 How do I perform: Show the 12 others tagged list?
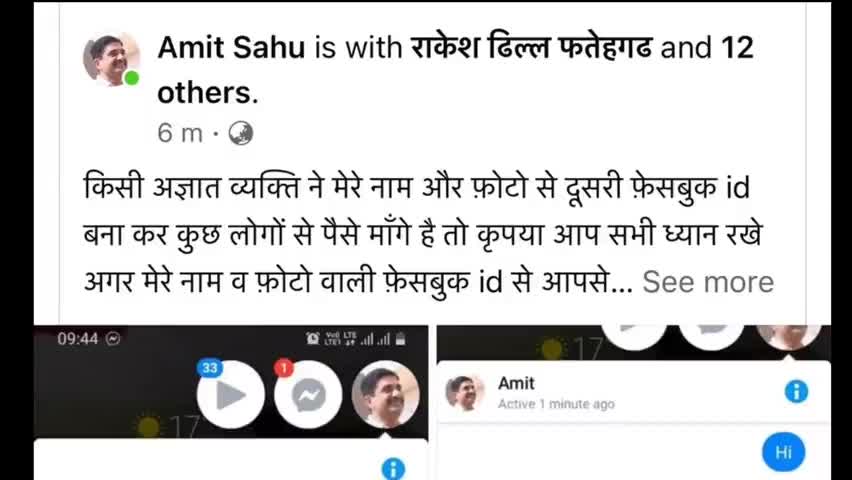(x=455, y=71)
